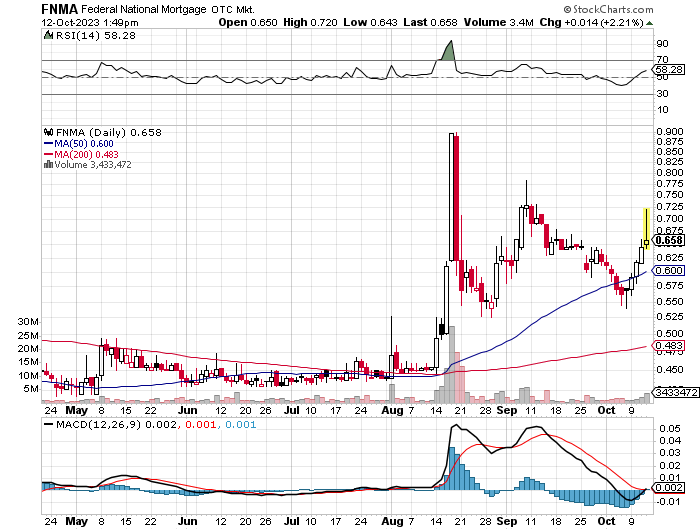Image resolution: width=700 pixels, height=530 pixels.
Task: Click the 0.550 price axis label
Action: point(670,301)
